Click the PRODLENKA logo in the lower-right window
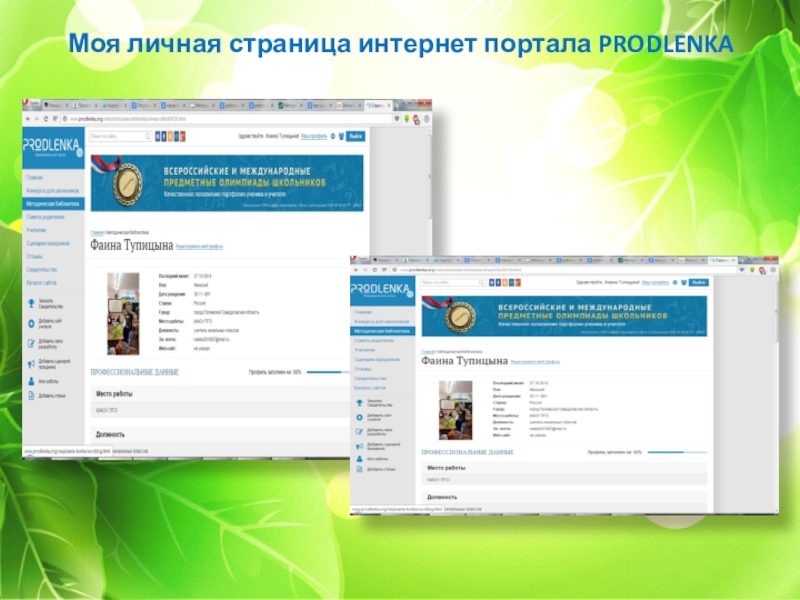Image resolution: width=800 pixels, height=600 pixels. coord(382,290)
